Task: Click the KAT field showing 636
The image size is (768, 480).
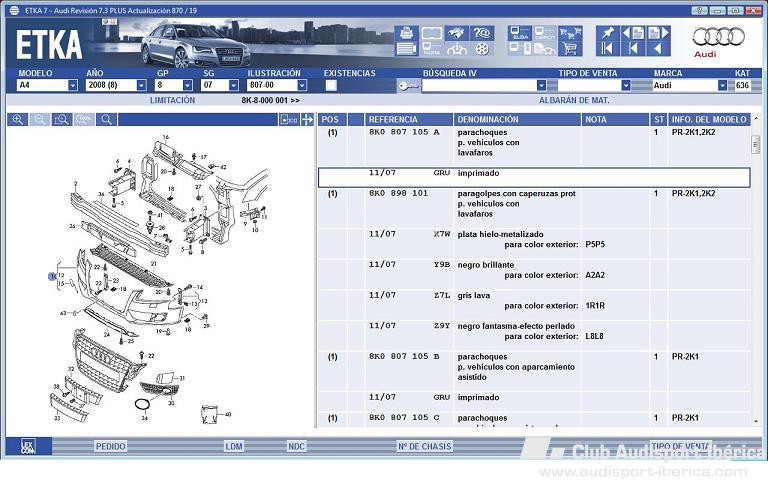Action: pyautogui.click(x=742, y=85)
